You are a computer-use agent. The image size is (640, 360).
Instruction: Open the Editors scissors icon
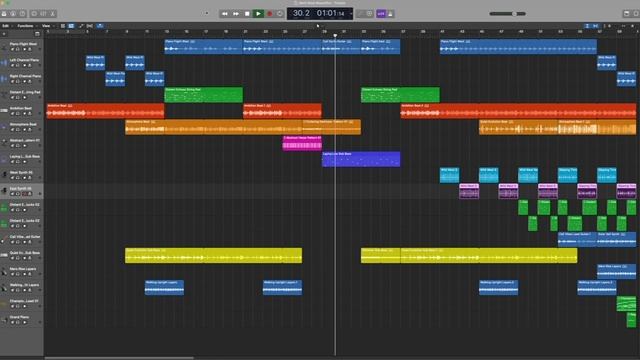coord(53,14)
